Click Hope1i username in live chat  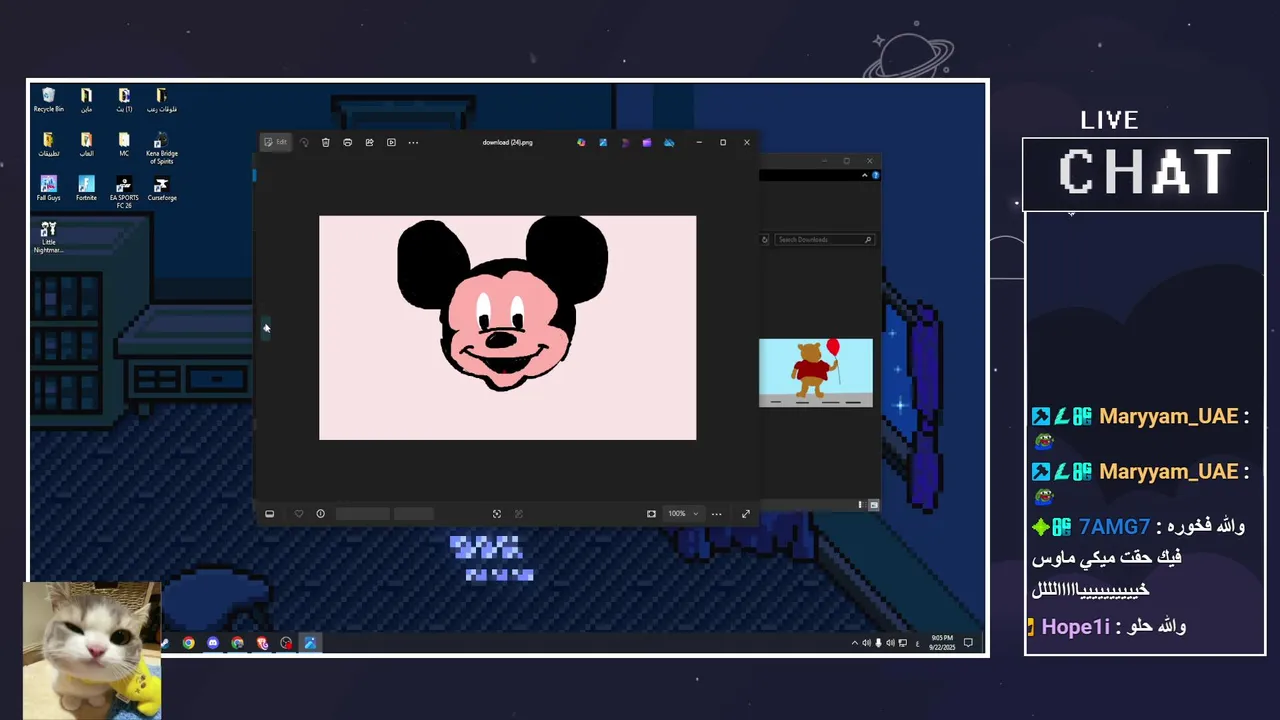[1076, 627]
